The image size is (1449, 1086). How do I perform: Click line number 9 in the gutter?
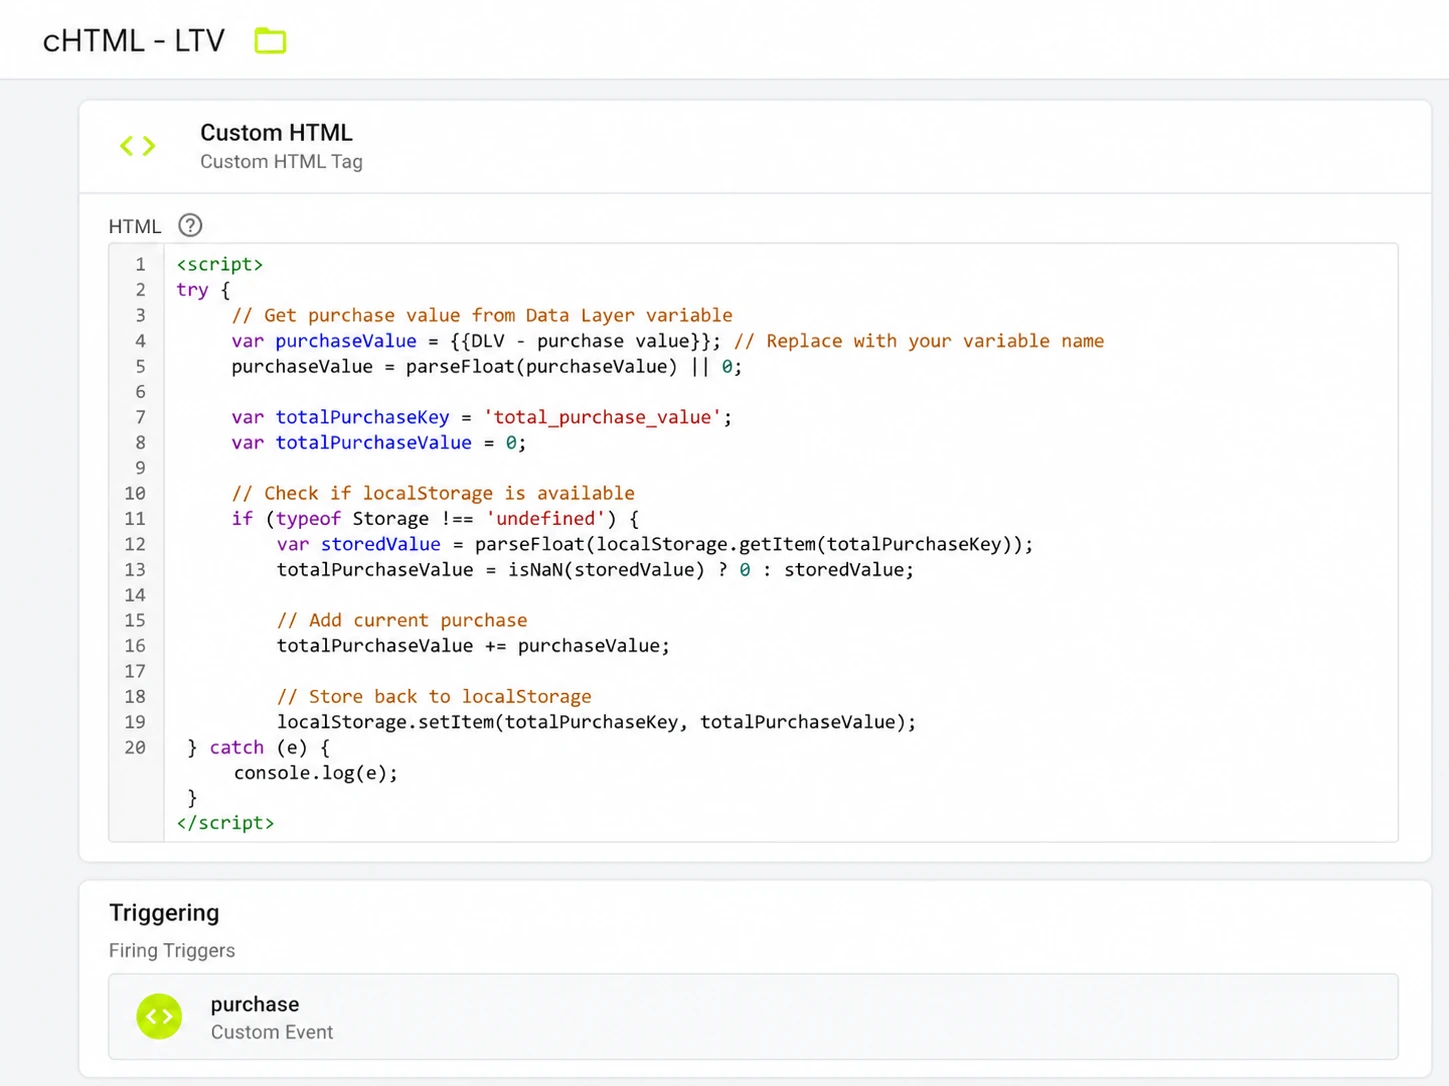pos(140,468)
